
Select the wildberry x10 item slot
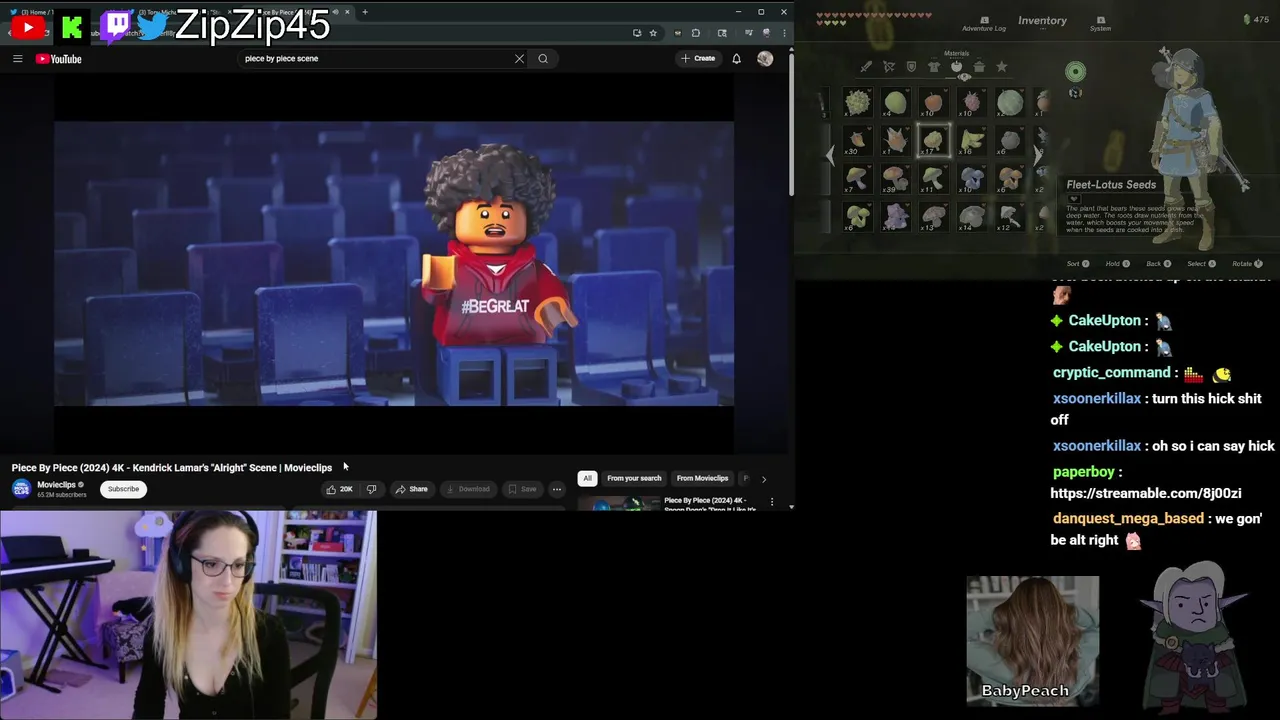tap(971, 103)
